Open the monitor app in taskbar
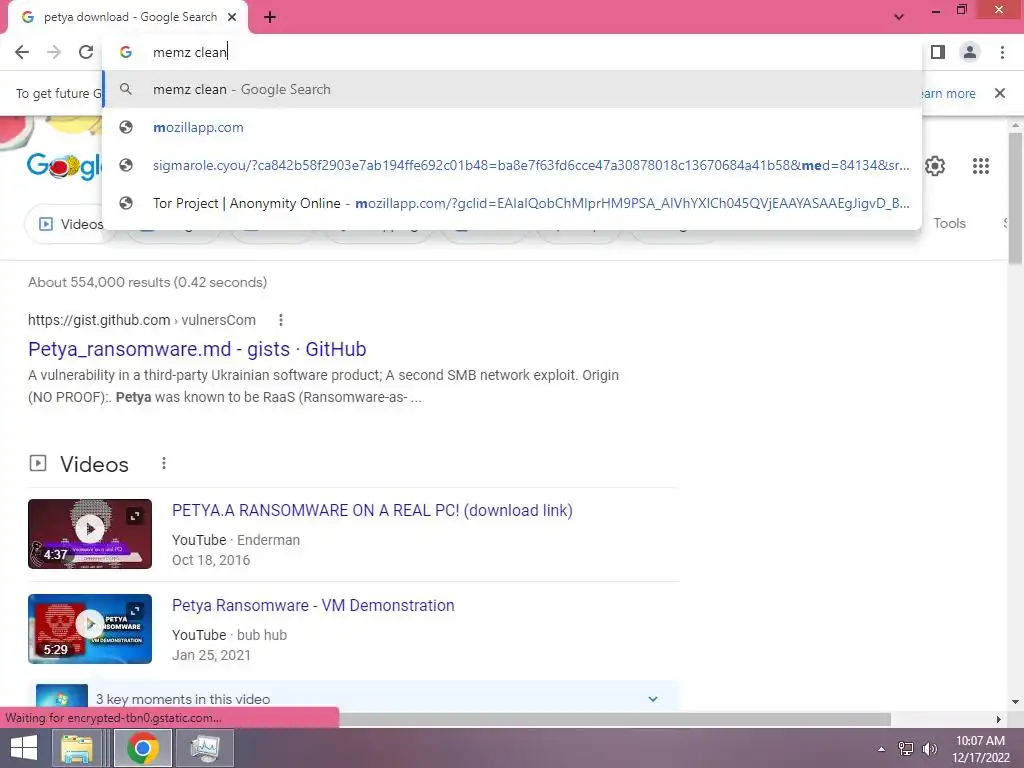Image resolution: width=1024 pixels, height=768 pixels. pos(205,748)
